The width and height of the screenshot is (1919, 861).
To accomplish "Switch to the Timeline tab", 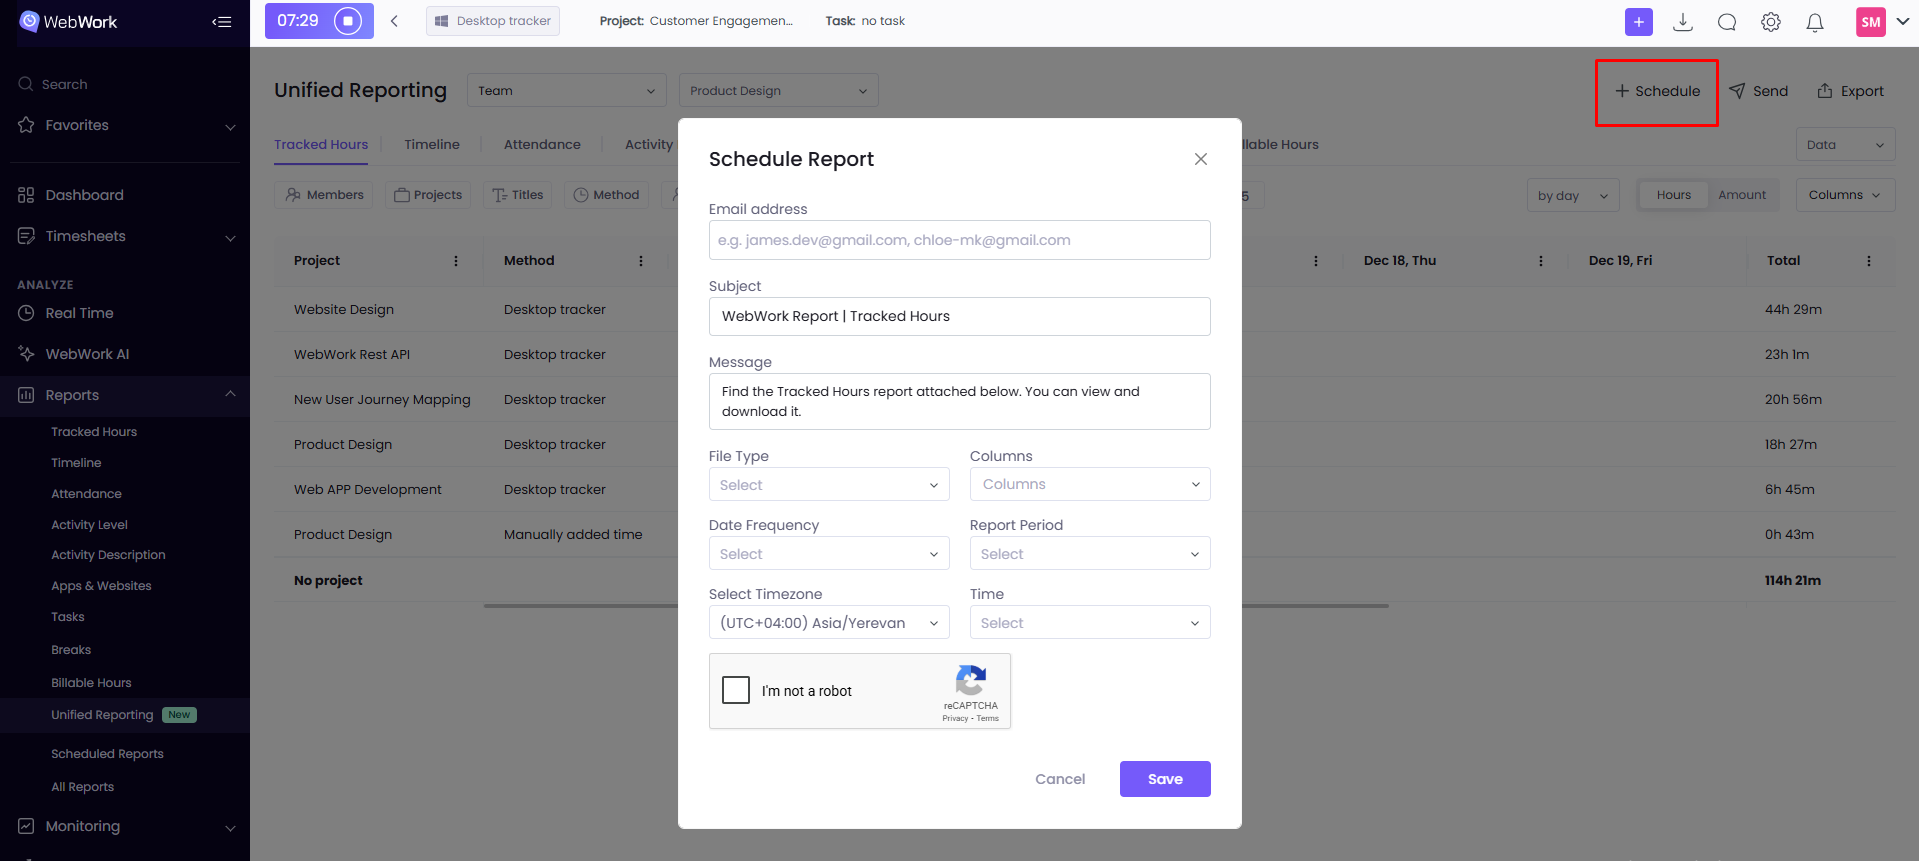I will pyautogui.click(x=432, y=145).
